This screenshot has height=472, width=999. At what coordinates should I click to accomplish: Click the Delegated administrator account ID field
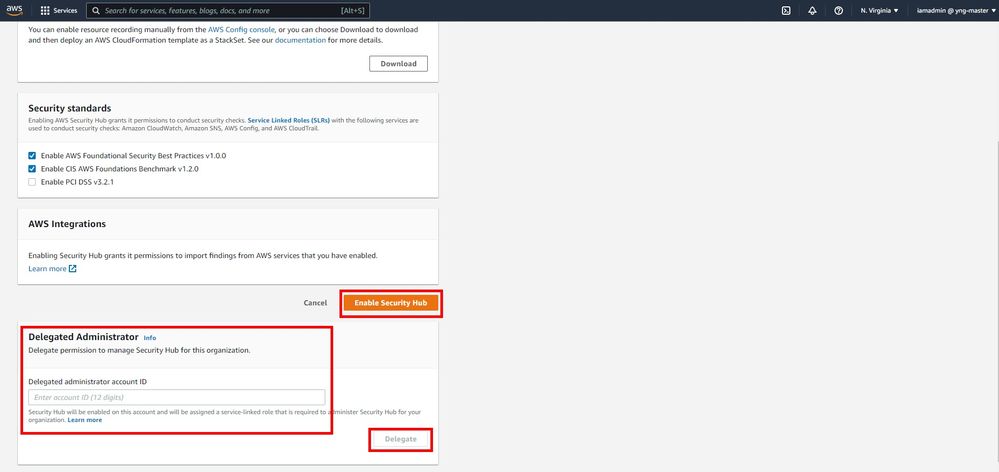pyautogui.click(x=177, y=397)
